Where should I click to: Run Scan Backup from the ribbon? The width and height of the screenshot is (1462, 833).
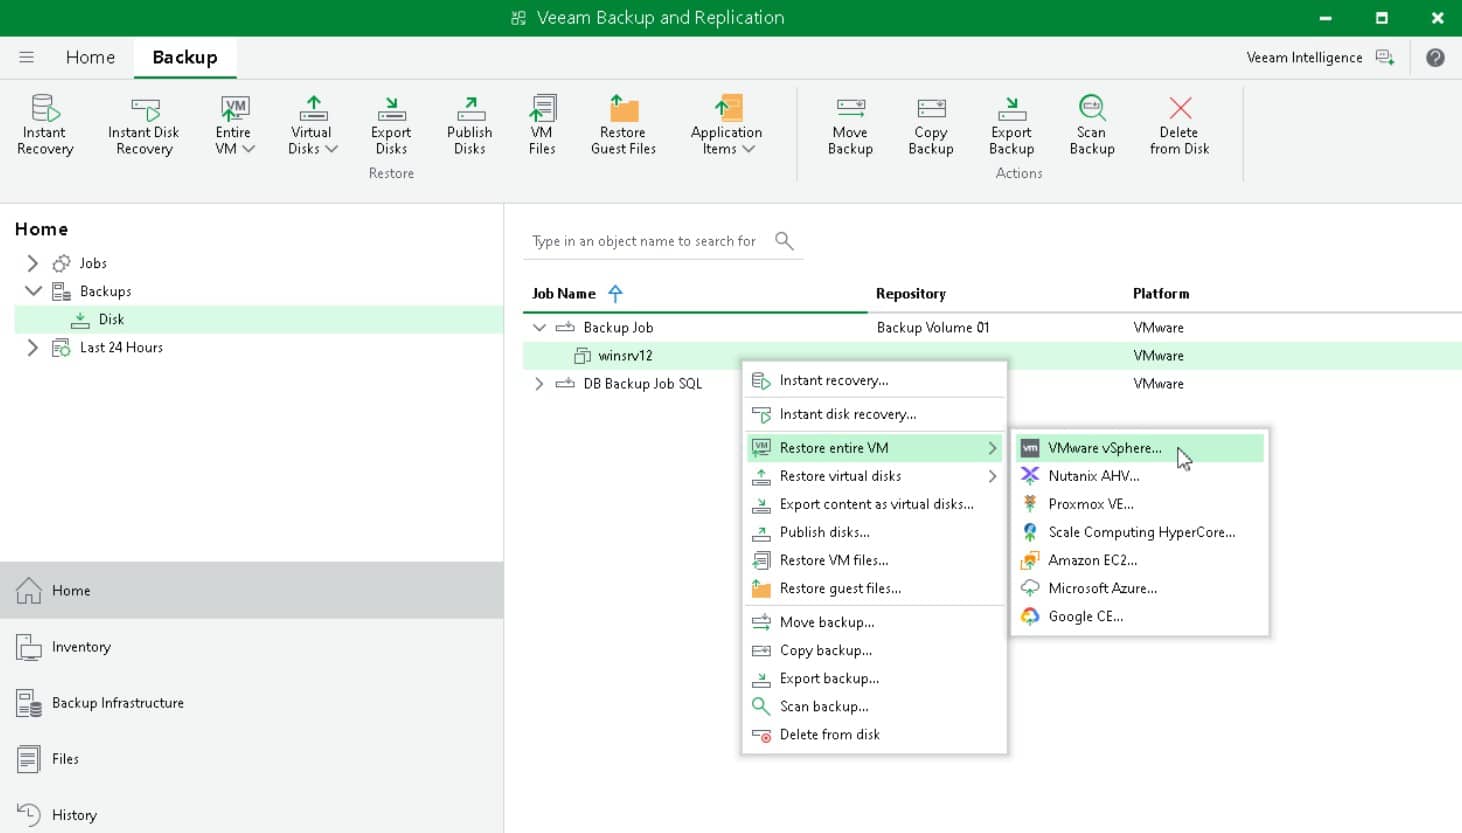click(1092, 125)
